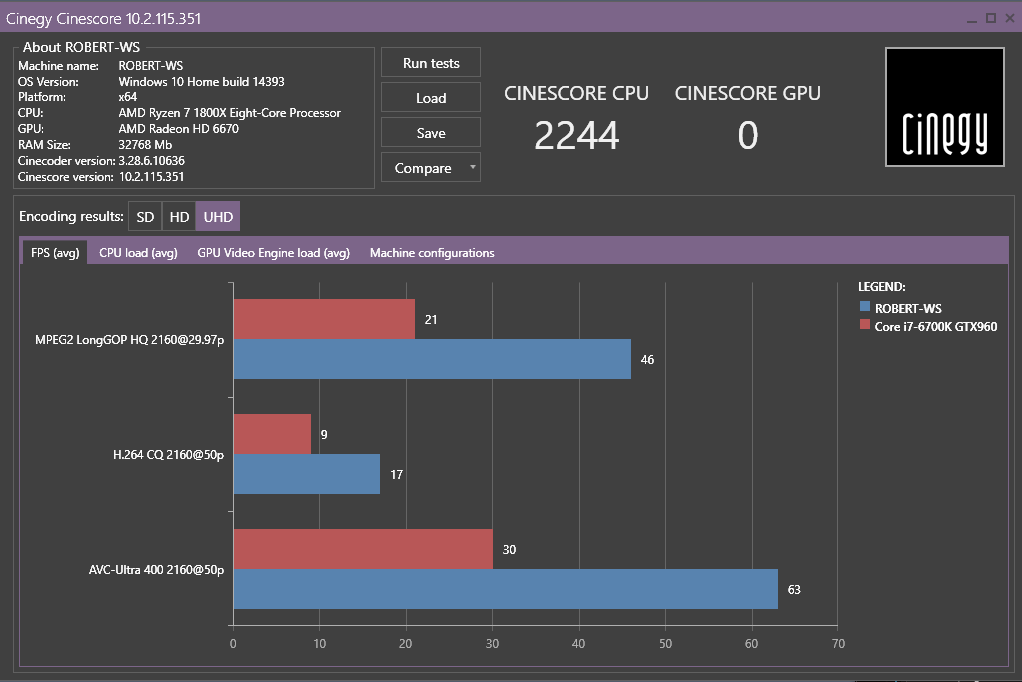Viewport: 1022px width, 682px height.
Task: Click the CINESCORE CPU heading
Action: 576,93
